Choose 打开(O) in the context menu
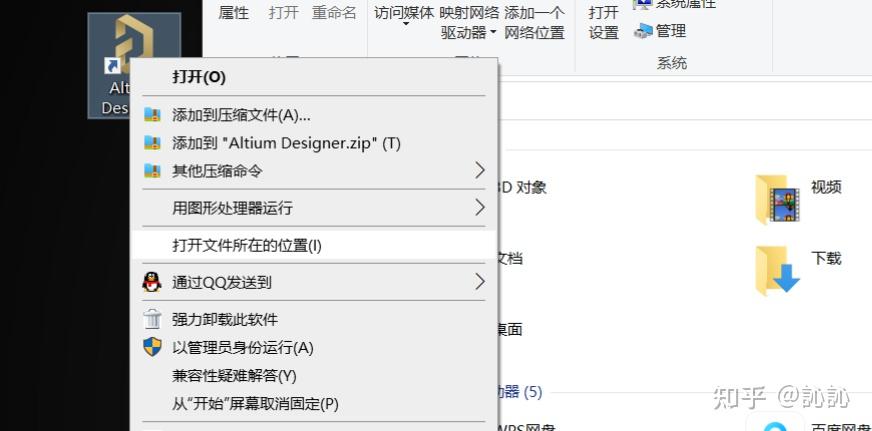This screenshot has width=872, height=431. (x=199, y=77)
